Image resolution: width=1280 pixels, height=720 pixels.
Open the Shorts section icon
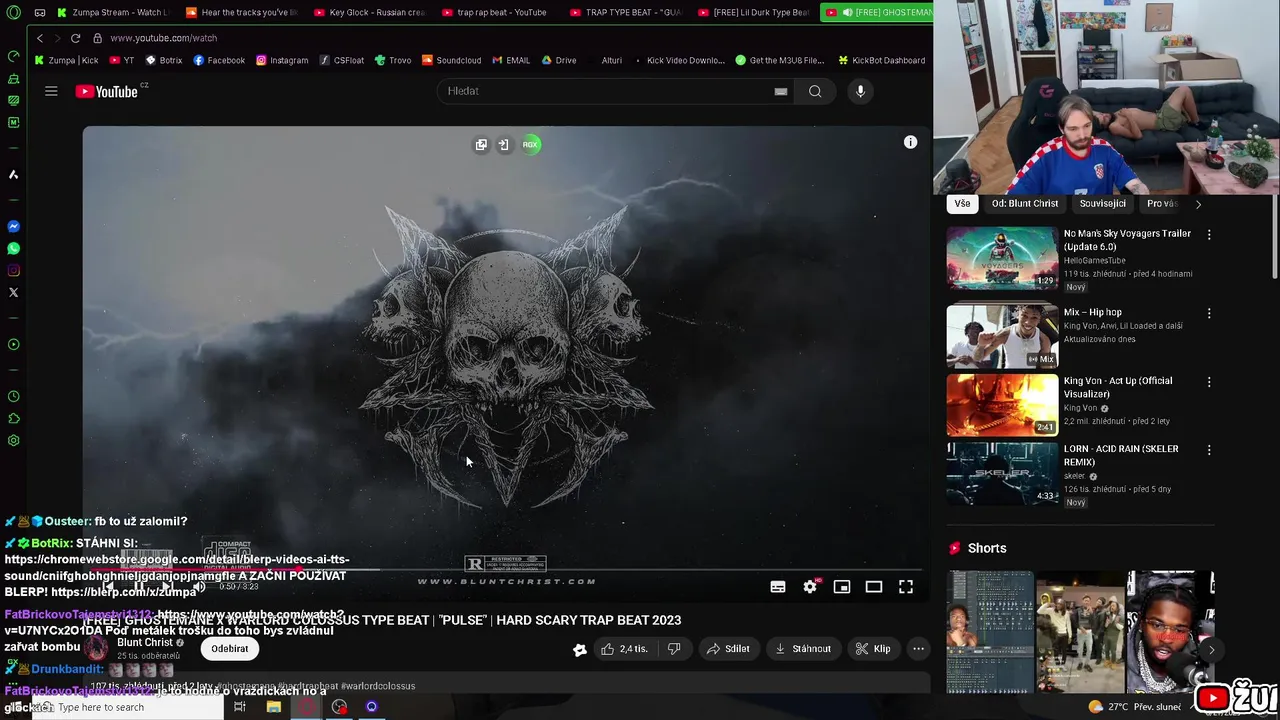pyautogui.click(x=954, y=548)
